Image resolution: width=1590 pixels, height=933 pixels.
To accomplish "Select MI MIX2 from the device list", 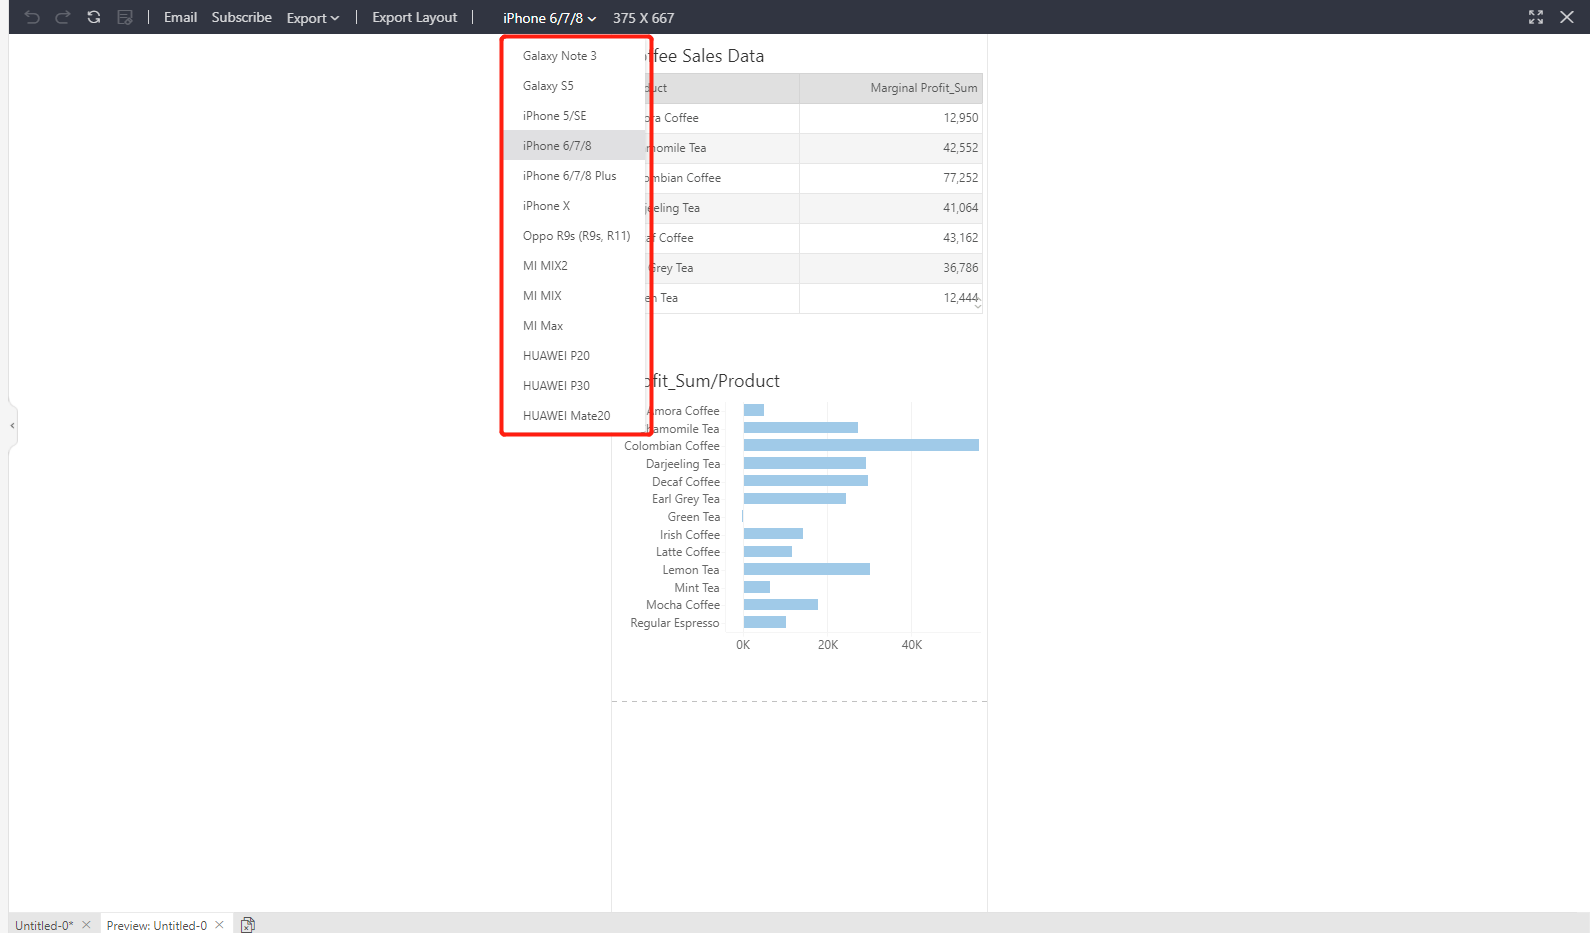I will tap(575, 266).
